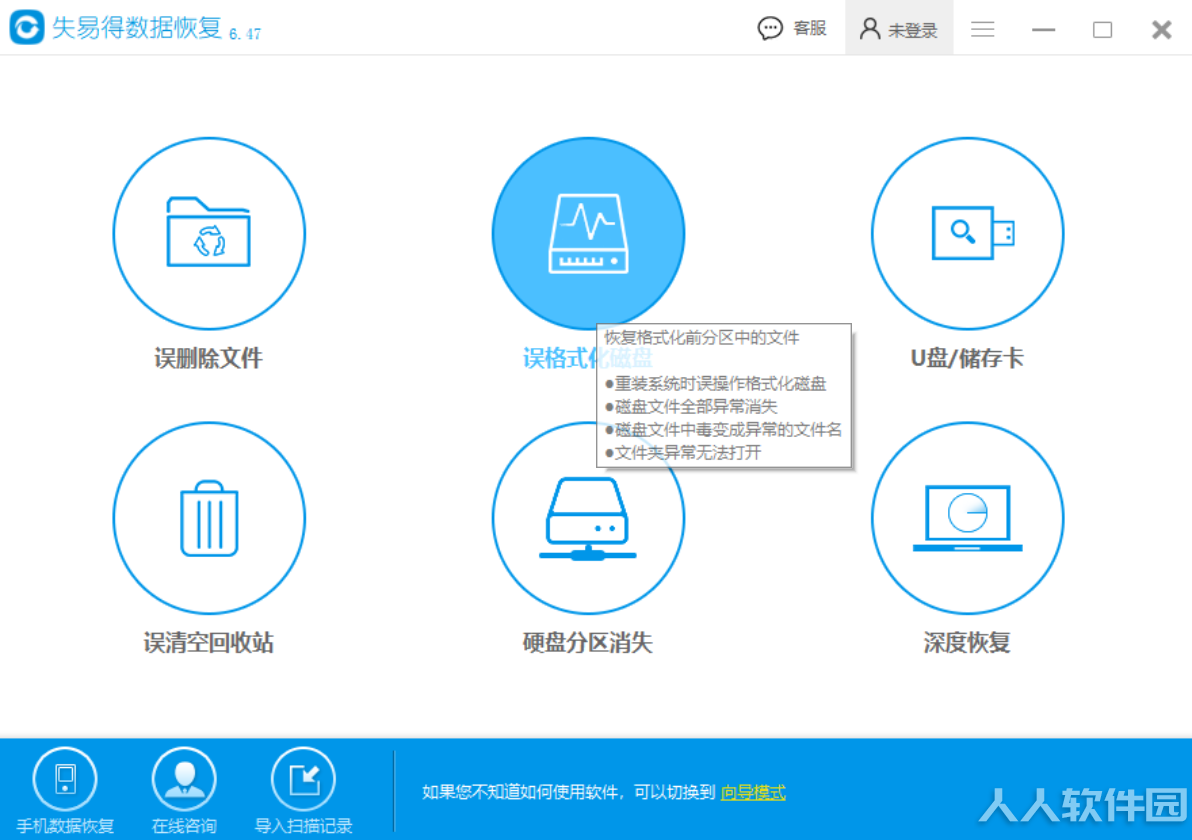Open the 误删除文件 recovery icon

pyautogui.click(x=209, y=233)
